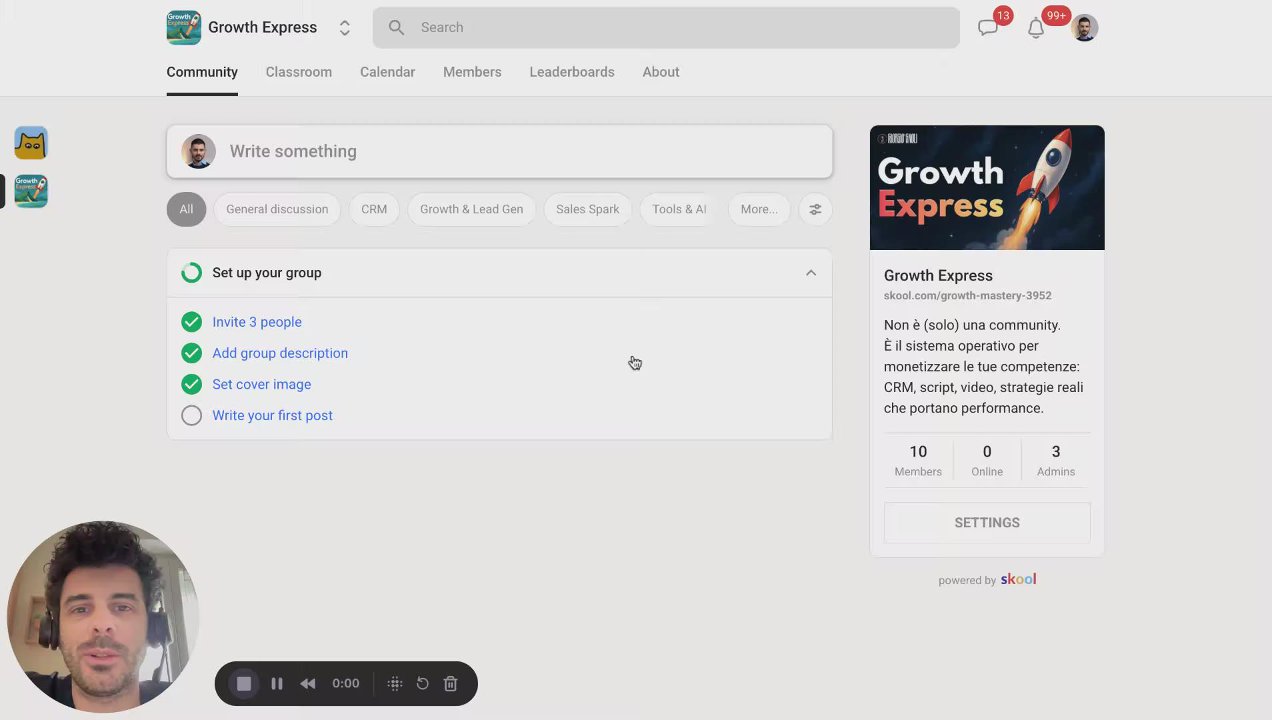
Task: Switch to the Classroom tab
Action: 299,72
